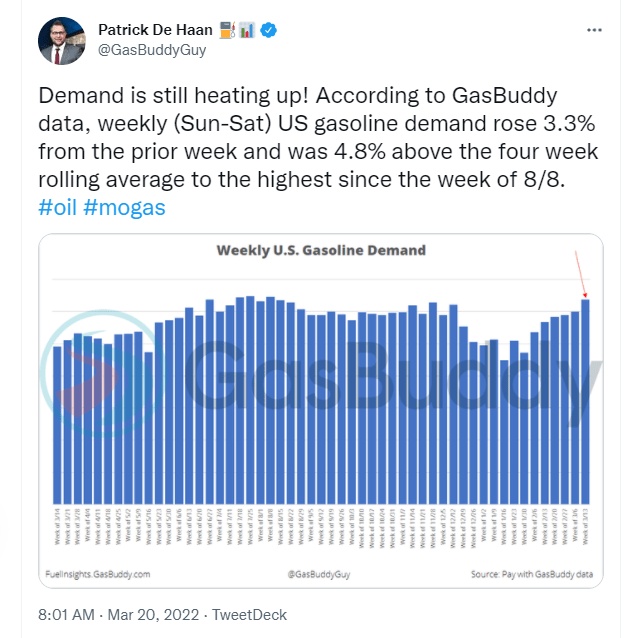Open the Patrick De Haan display name
This screenshot has height=638, width=637.
[153, 30]
